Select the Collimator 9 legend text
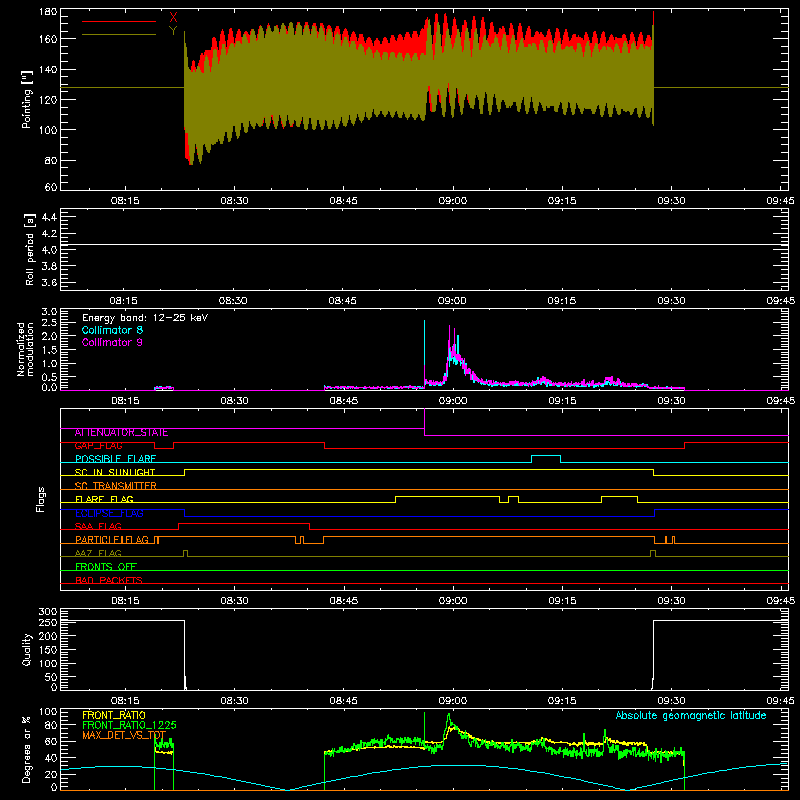 tap(112, 342)
